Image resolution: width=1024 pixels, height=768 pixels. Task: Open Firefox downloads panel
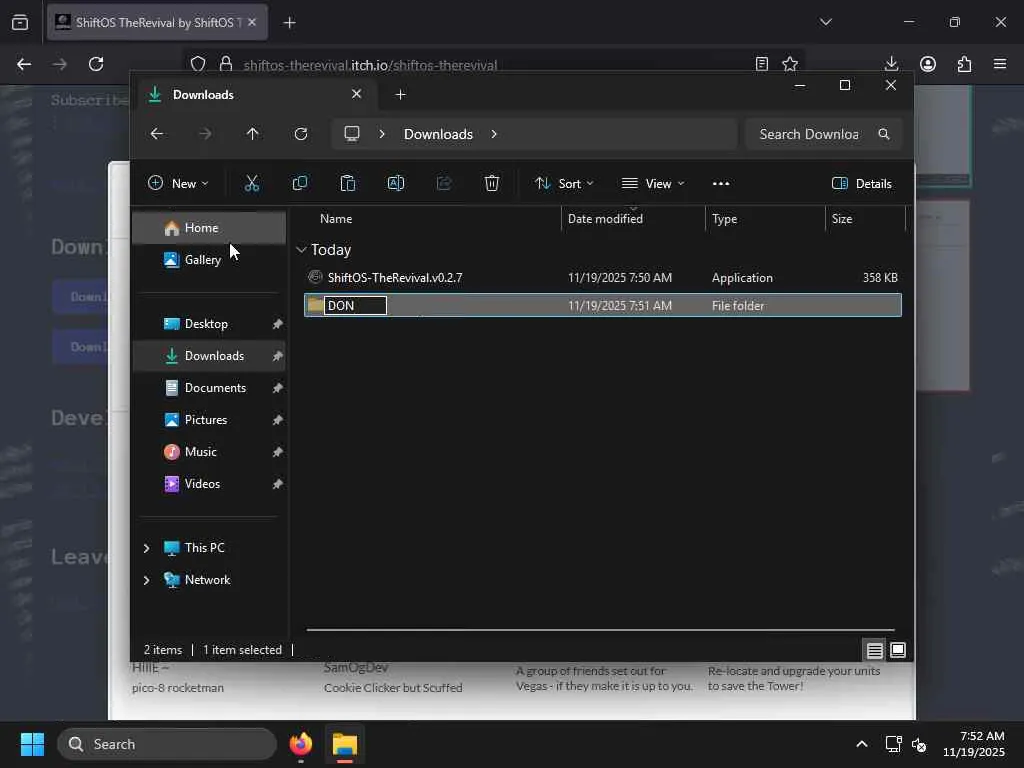891,64
